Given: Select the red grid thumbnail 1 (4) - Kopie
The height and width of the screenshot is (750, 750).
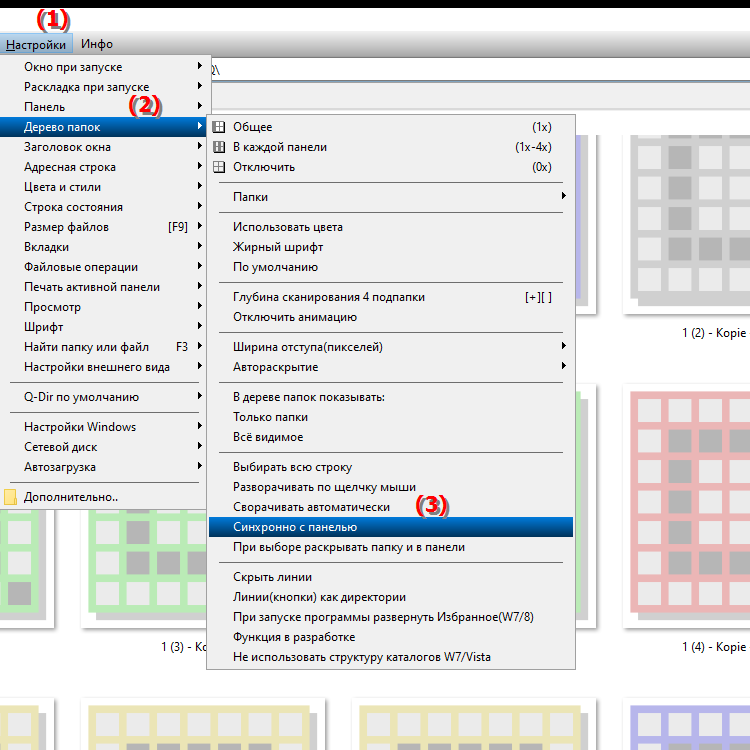Looking at the screenshot, I should [x=687, y=505].
